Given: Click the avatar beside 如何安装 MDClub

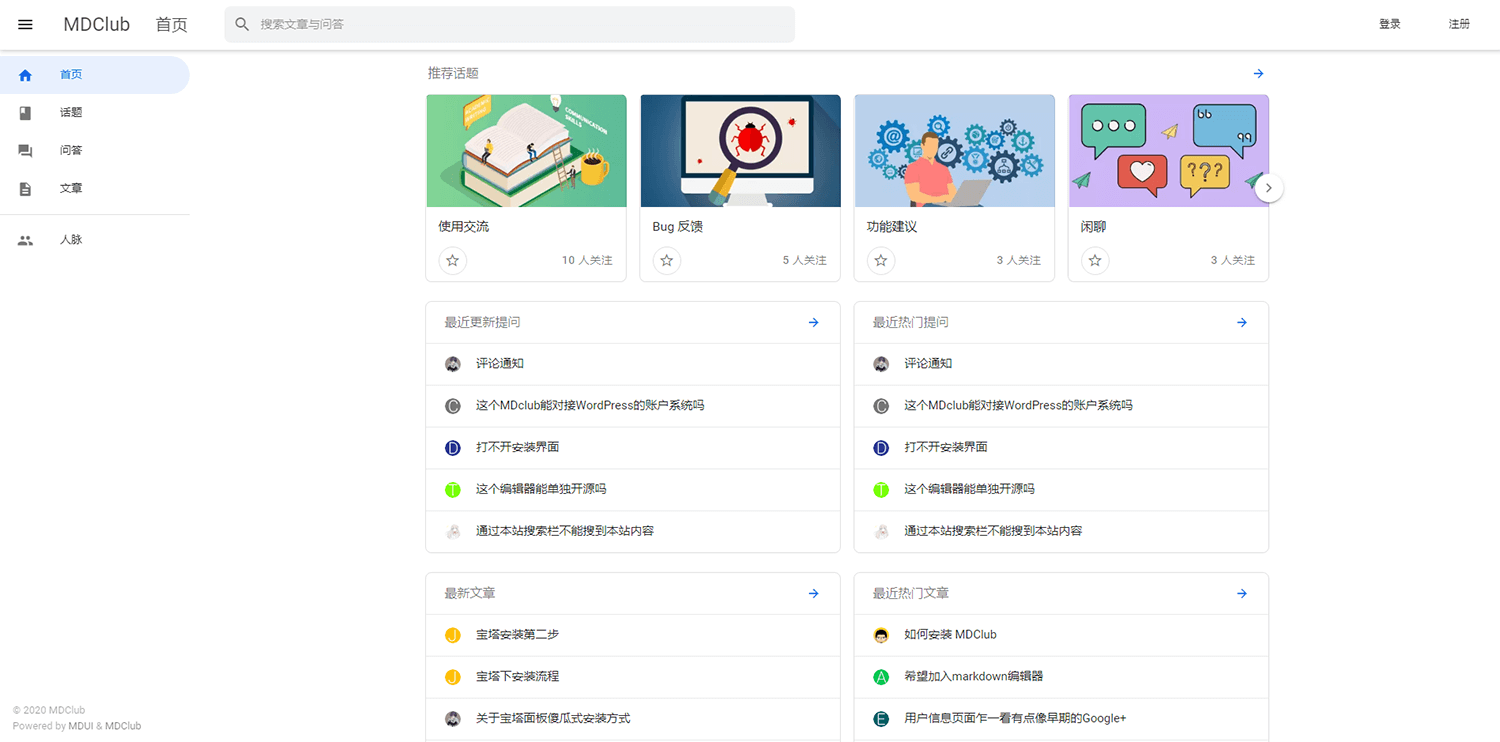Looking at the screenshot, I should [881, 635].
